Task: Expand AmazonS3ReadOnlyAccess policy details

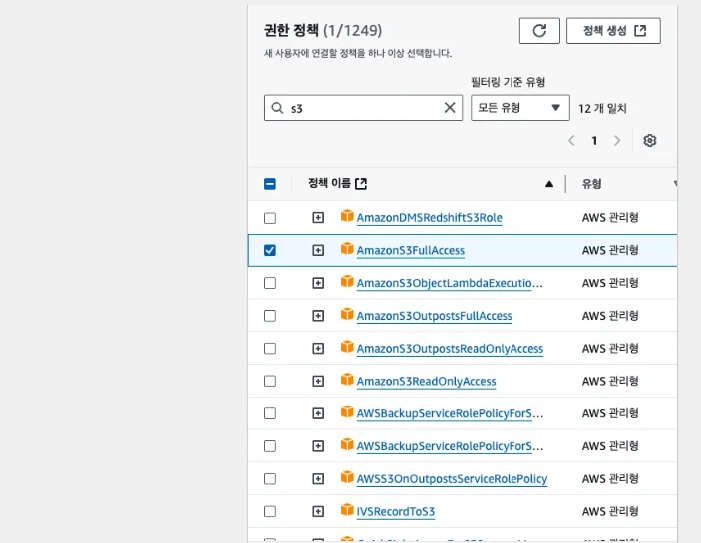Action: [318, 381]
